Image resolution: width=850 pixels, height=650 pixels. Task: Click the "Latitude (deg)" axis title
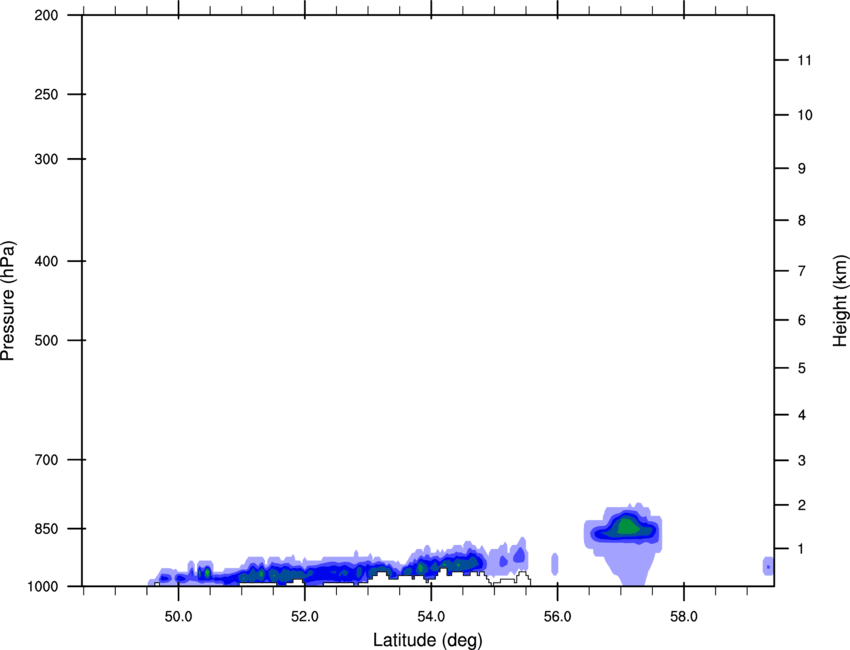427,640
